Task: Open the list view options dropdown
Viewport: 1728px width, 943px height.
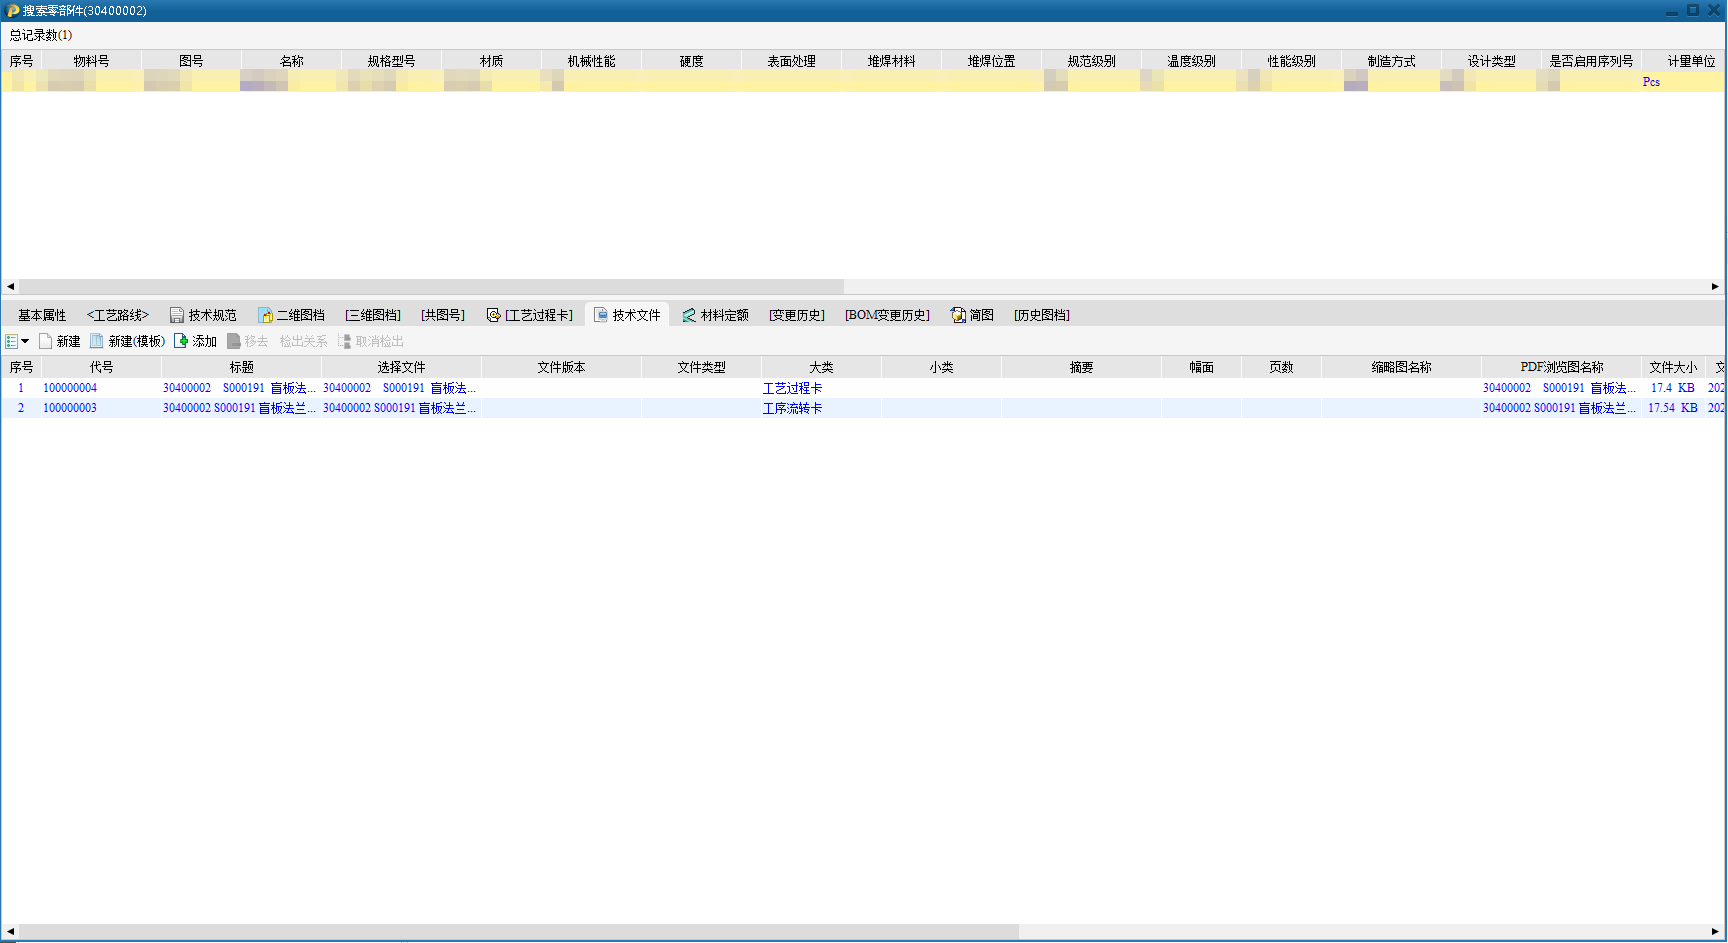Action: [x=17, y=341]
